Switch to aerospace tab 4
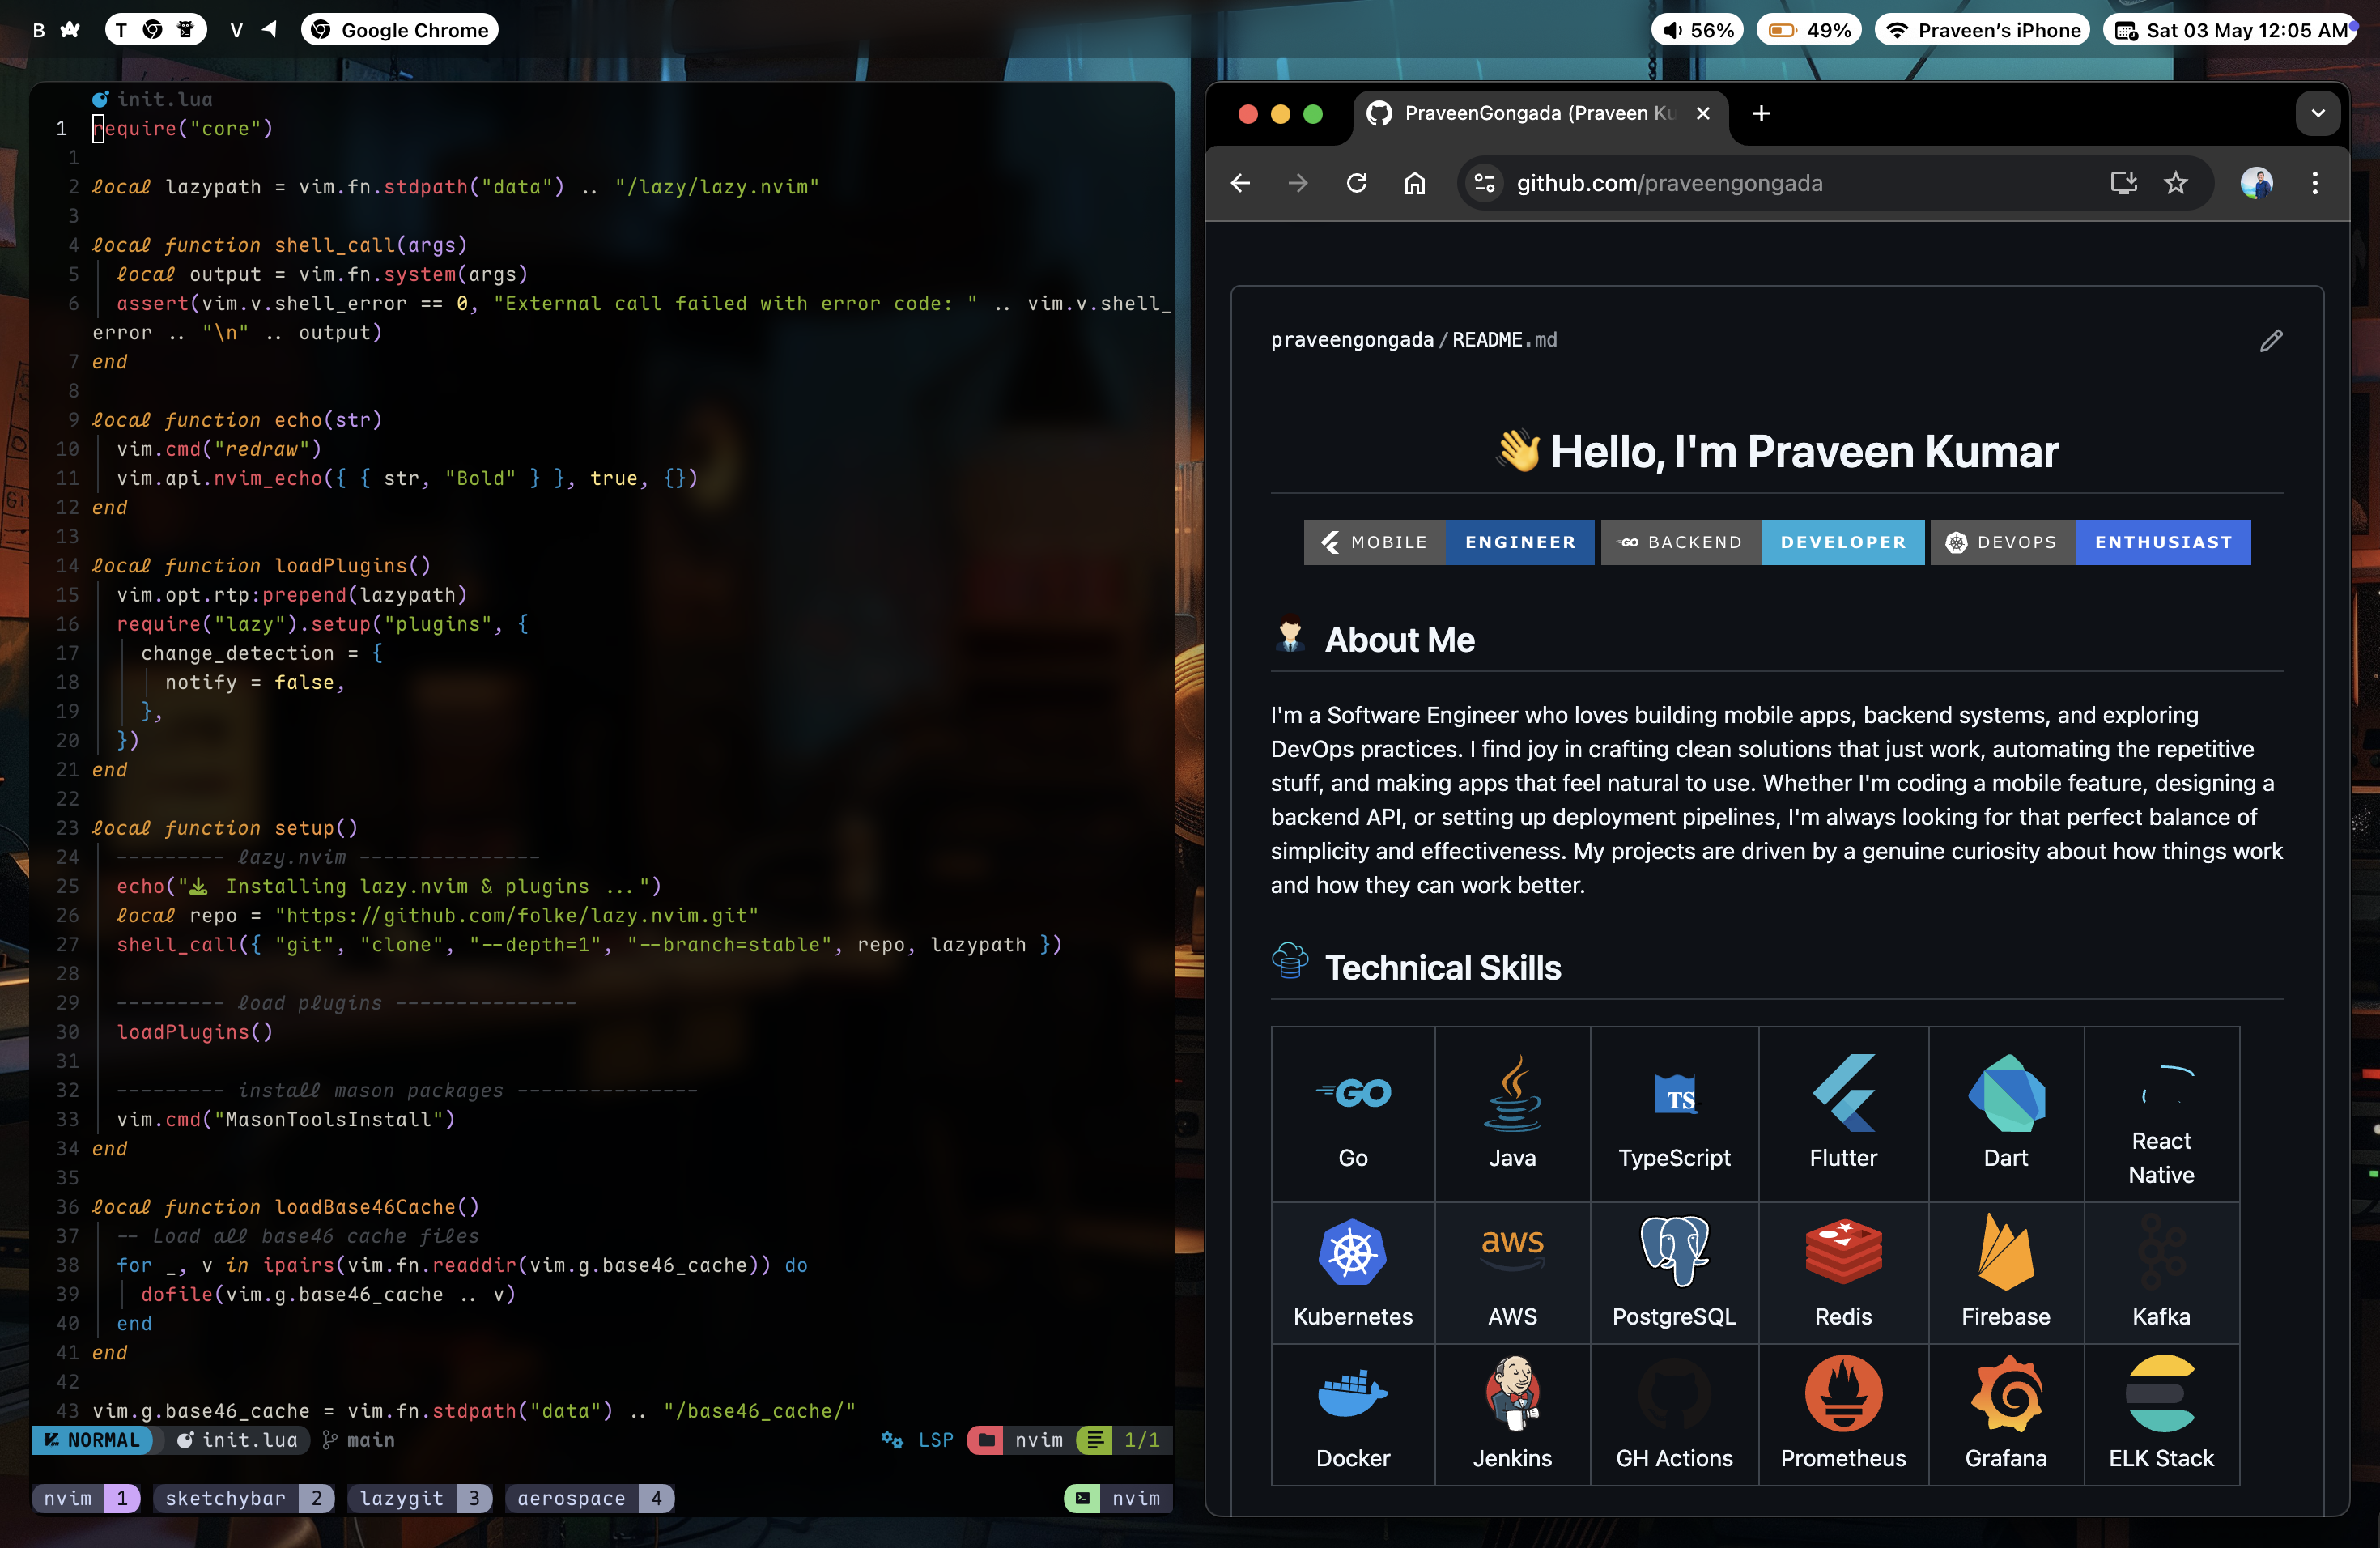 click(x=590, y=1498)
